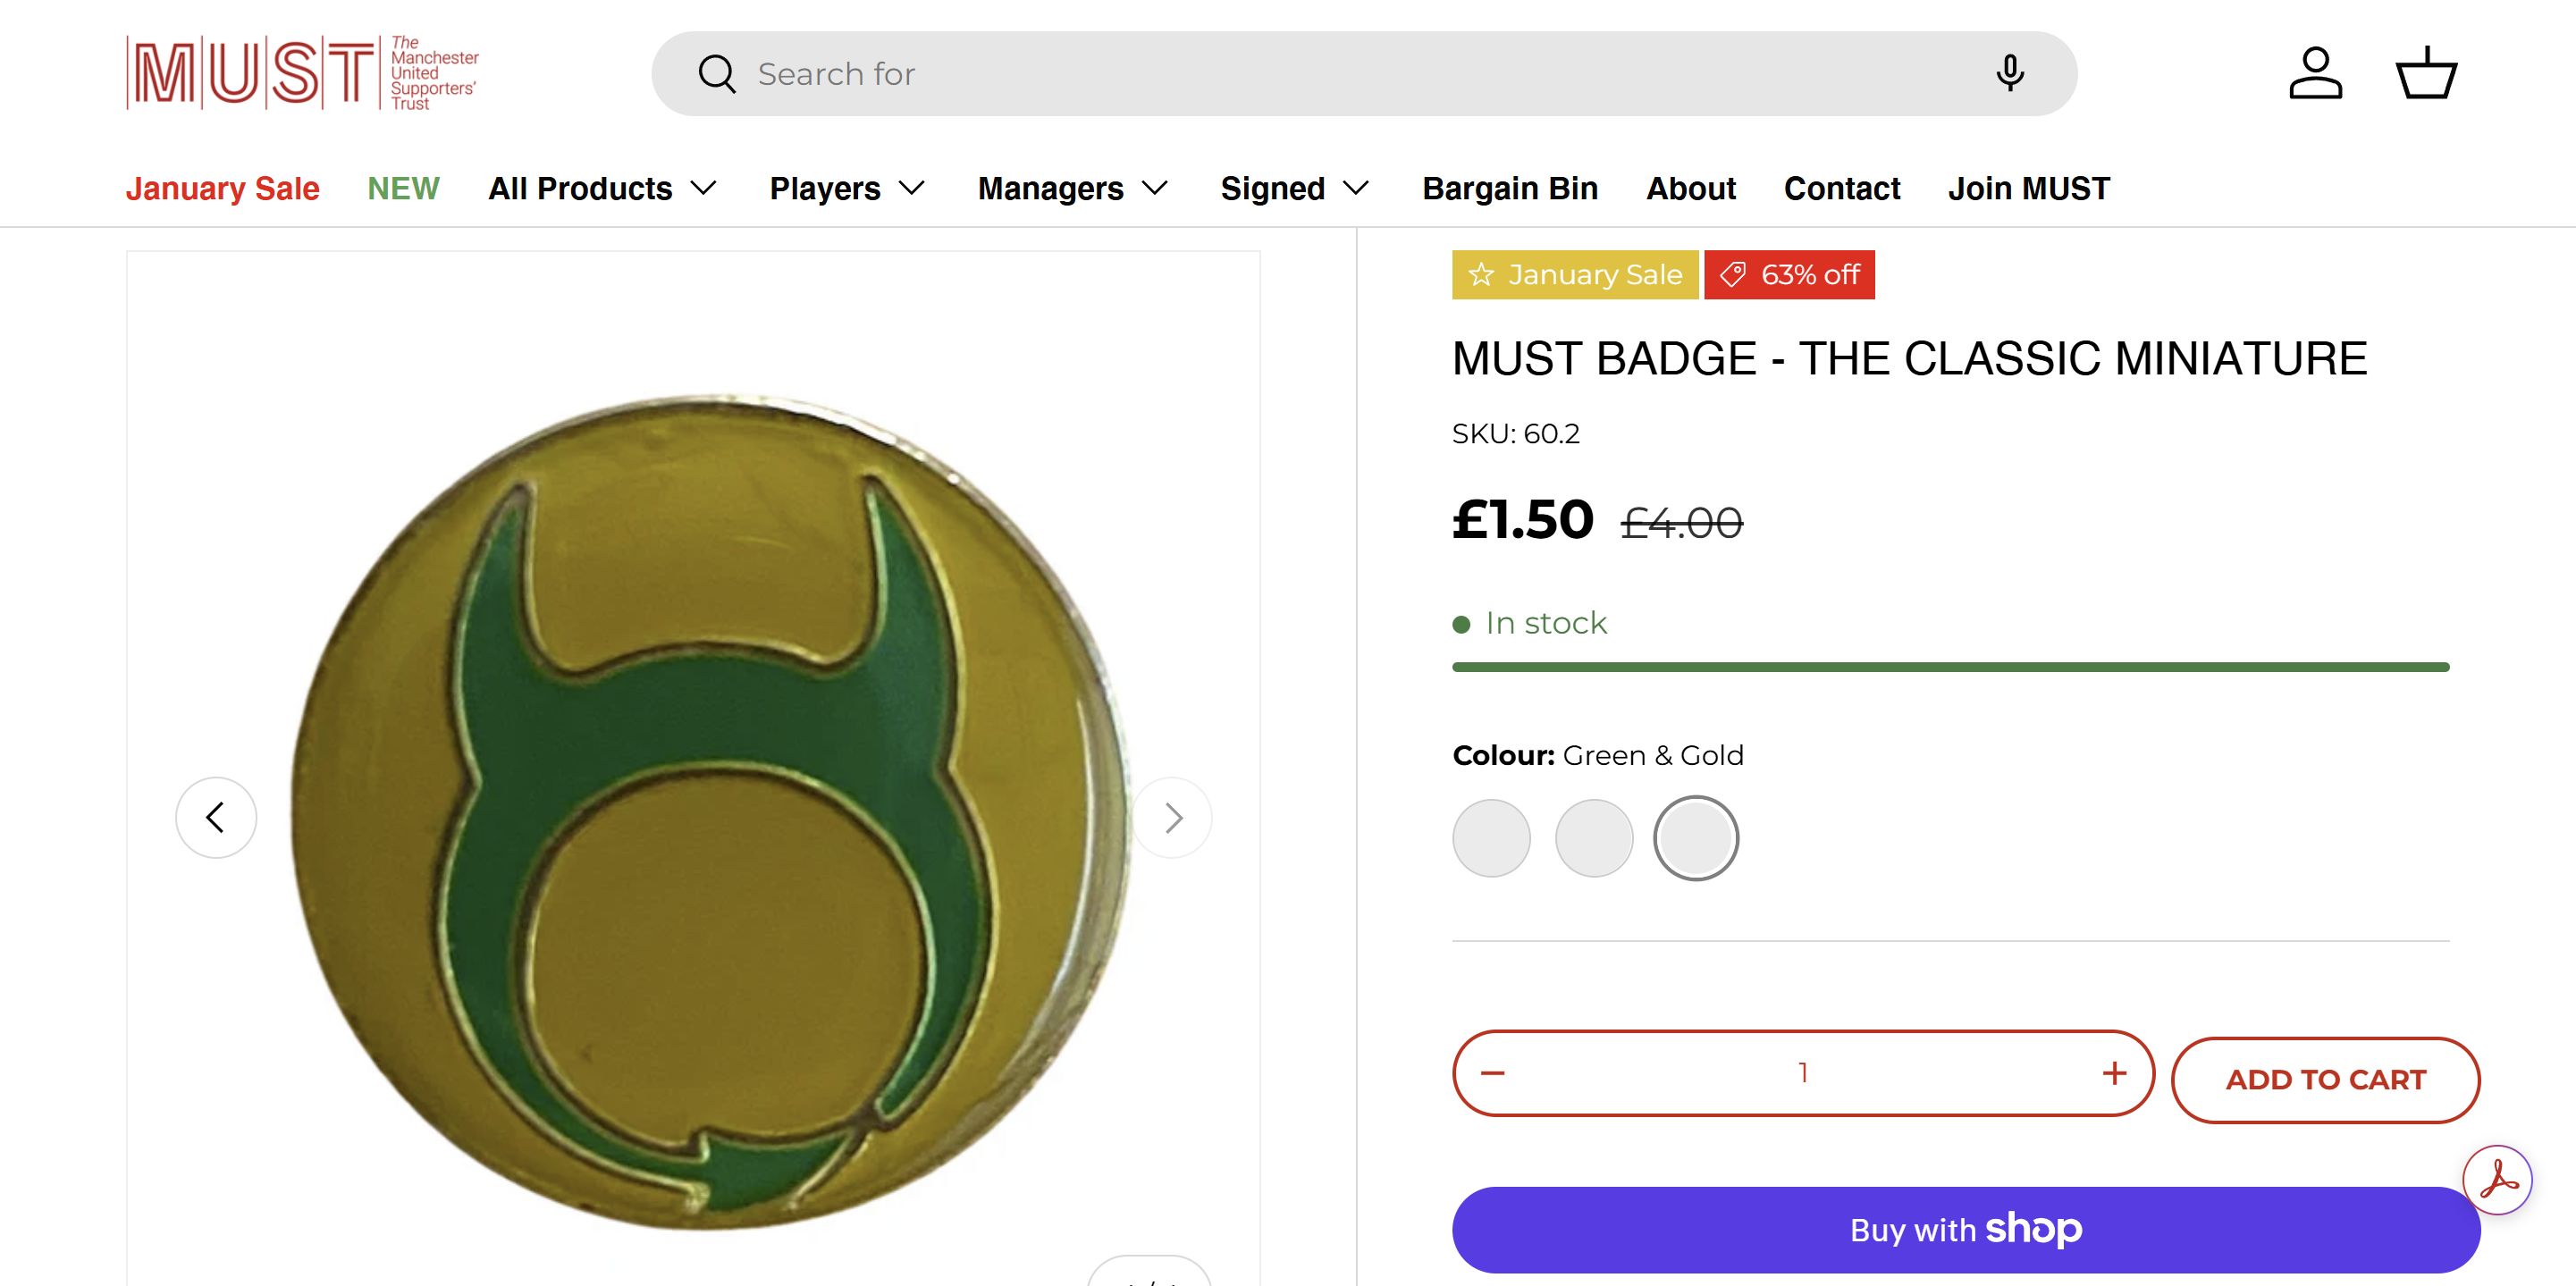Click the floating PDF icon button
Viewport: 2576px width, 1286px height.
click(x=2497, y=1180)
